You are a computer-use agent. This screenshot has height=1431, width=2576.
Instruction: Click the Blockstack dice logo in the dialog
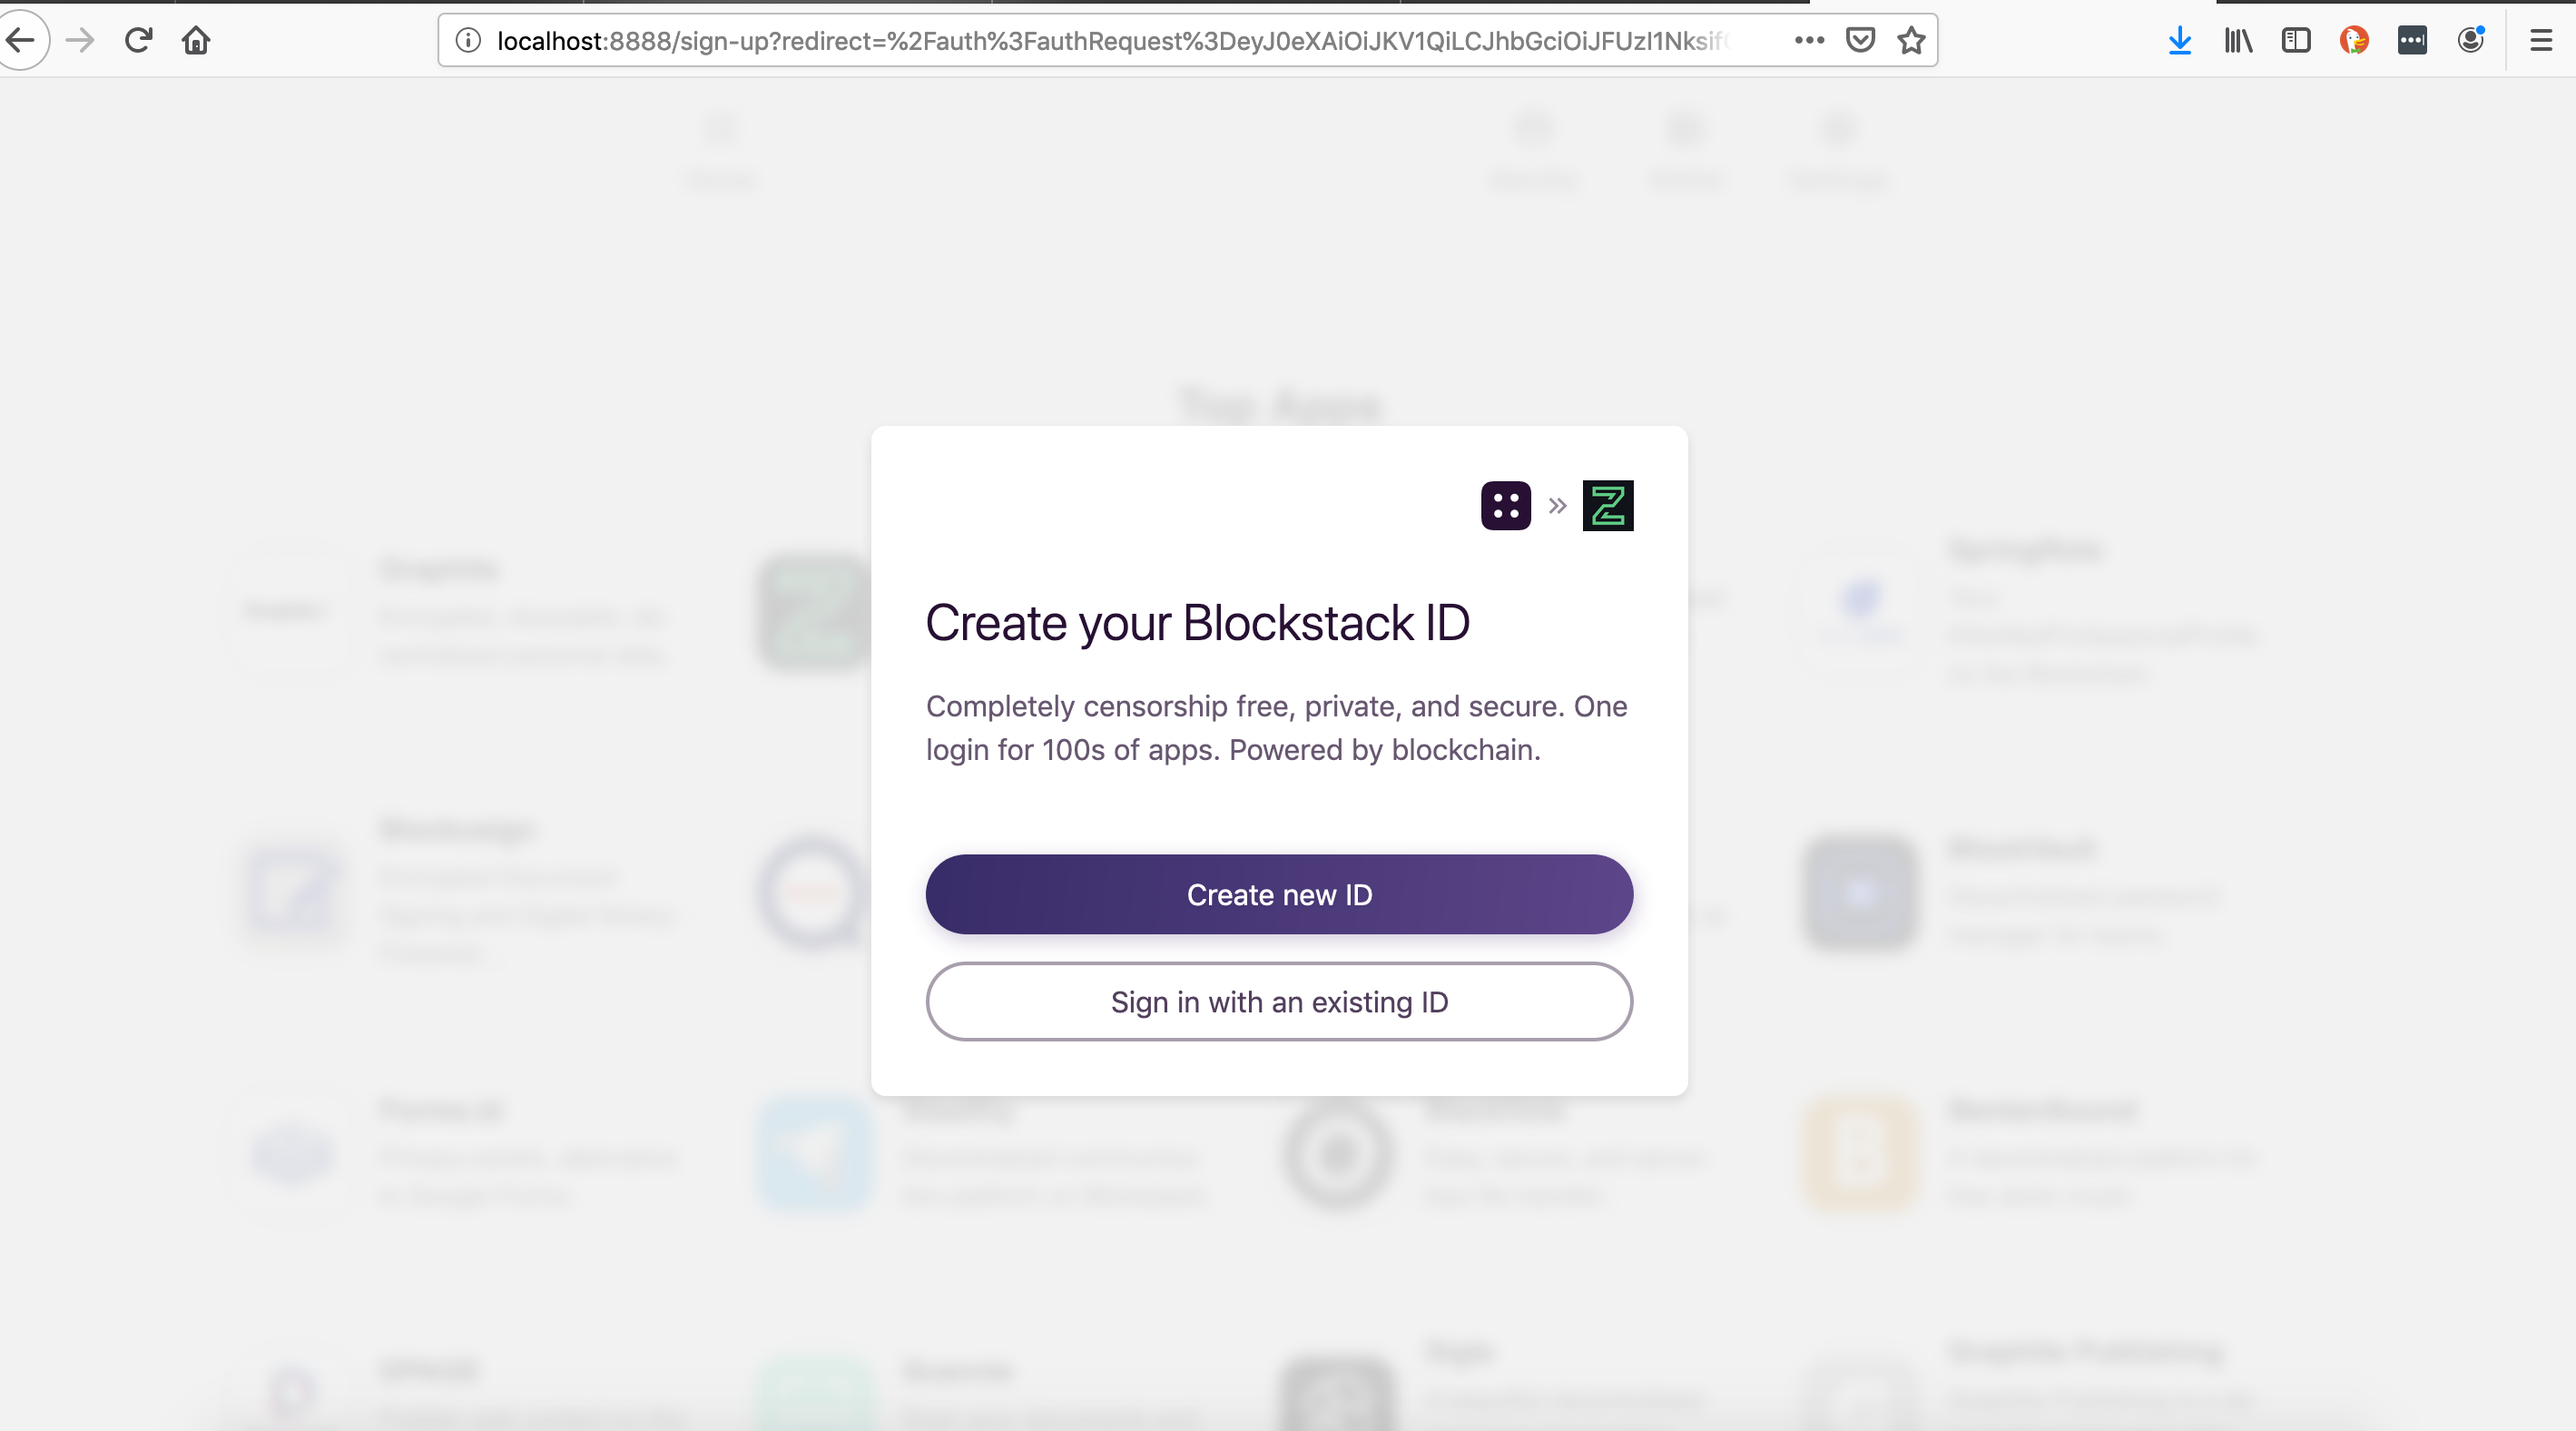1505,505
